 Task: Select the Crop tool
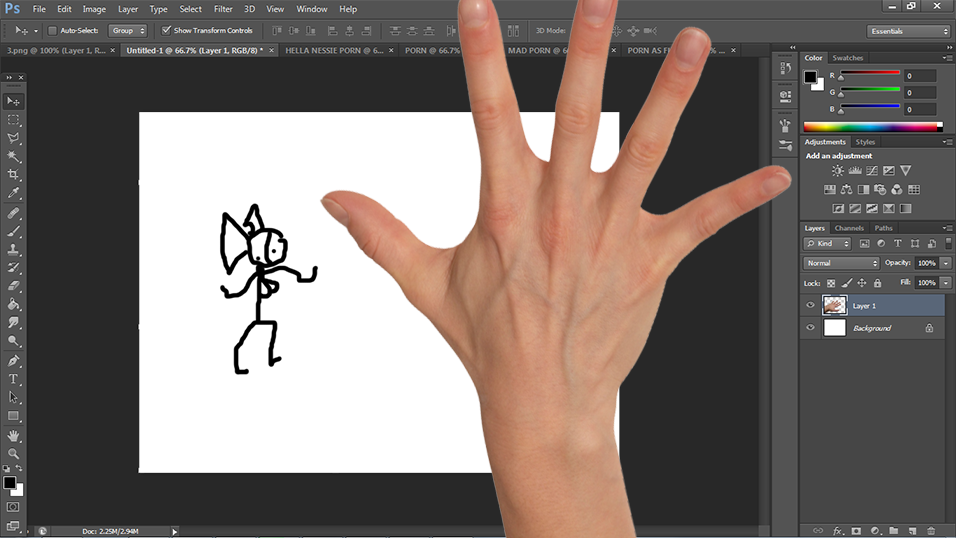tap(14, 175)
